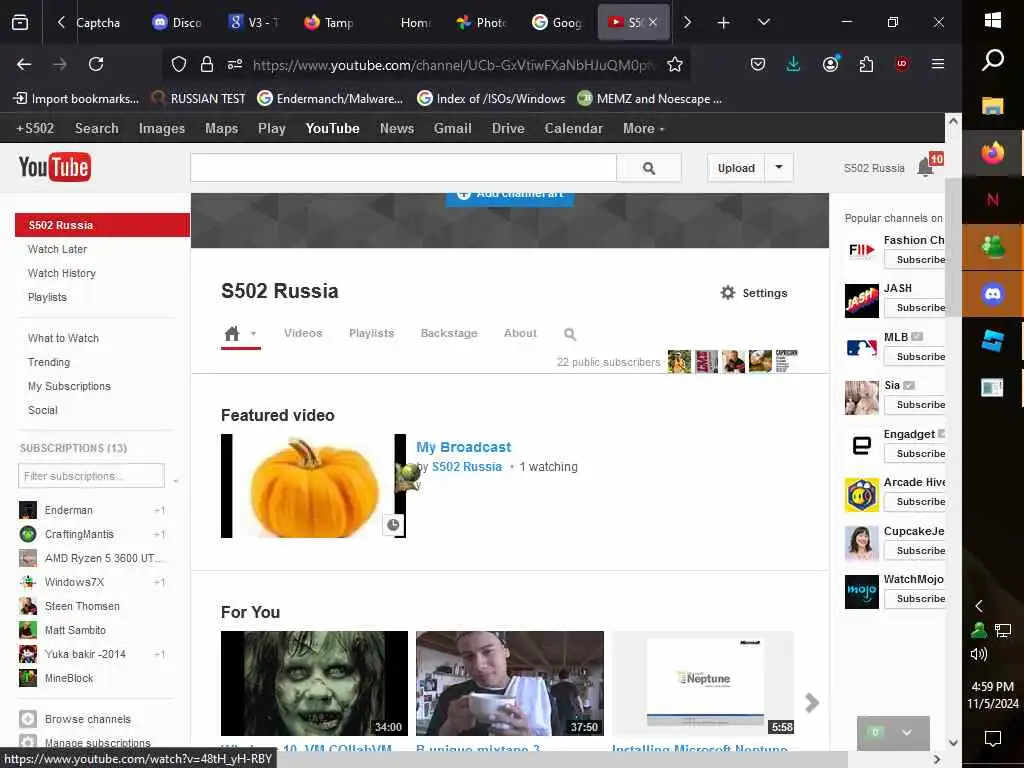Click the YouTube logo
Viewport: 1024px width, 768px height.
tap(54, 167)
